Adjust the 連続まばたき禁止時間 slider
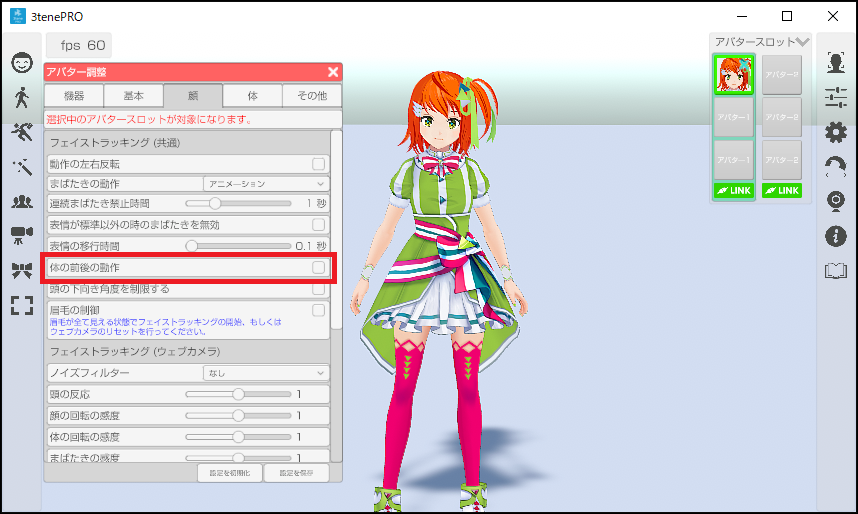This screenshot has width=858, height=514. [238, 203]
